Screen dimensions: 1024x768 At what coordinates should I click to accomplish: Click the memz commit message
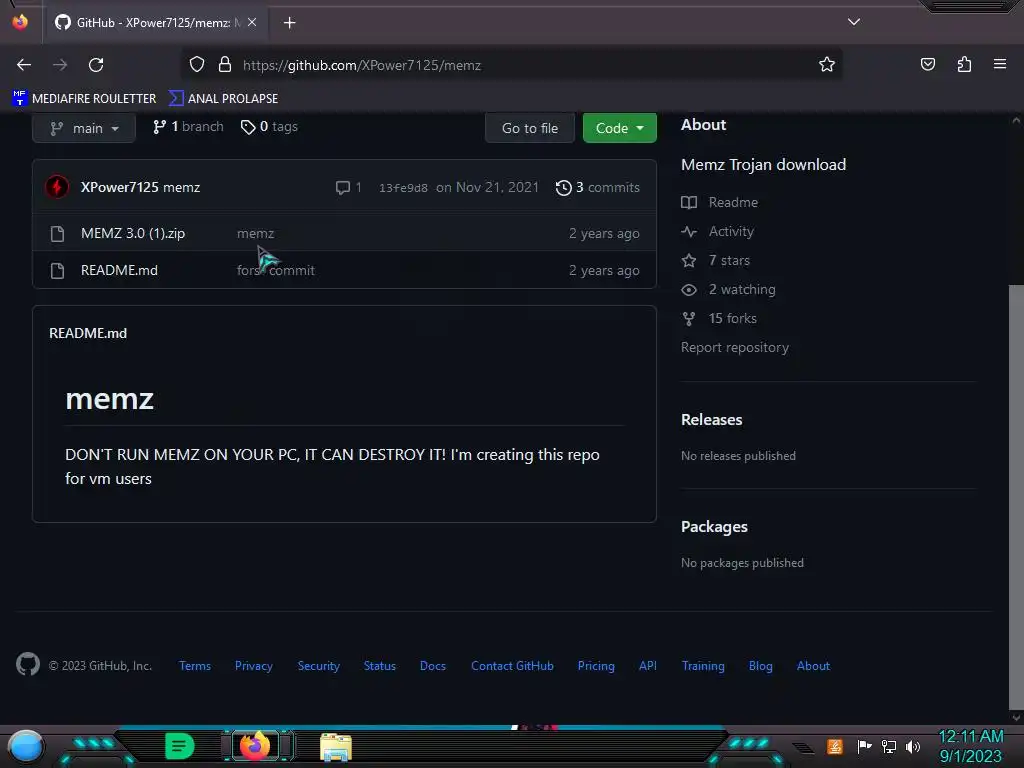pyautogui.click(x=255, y=233)
